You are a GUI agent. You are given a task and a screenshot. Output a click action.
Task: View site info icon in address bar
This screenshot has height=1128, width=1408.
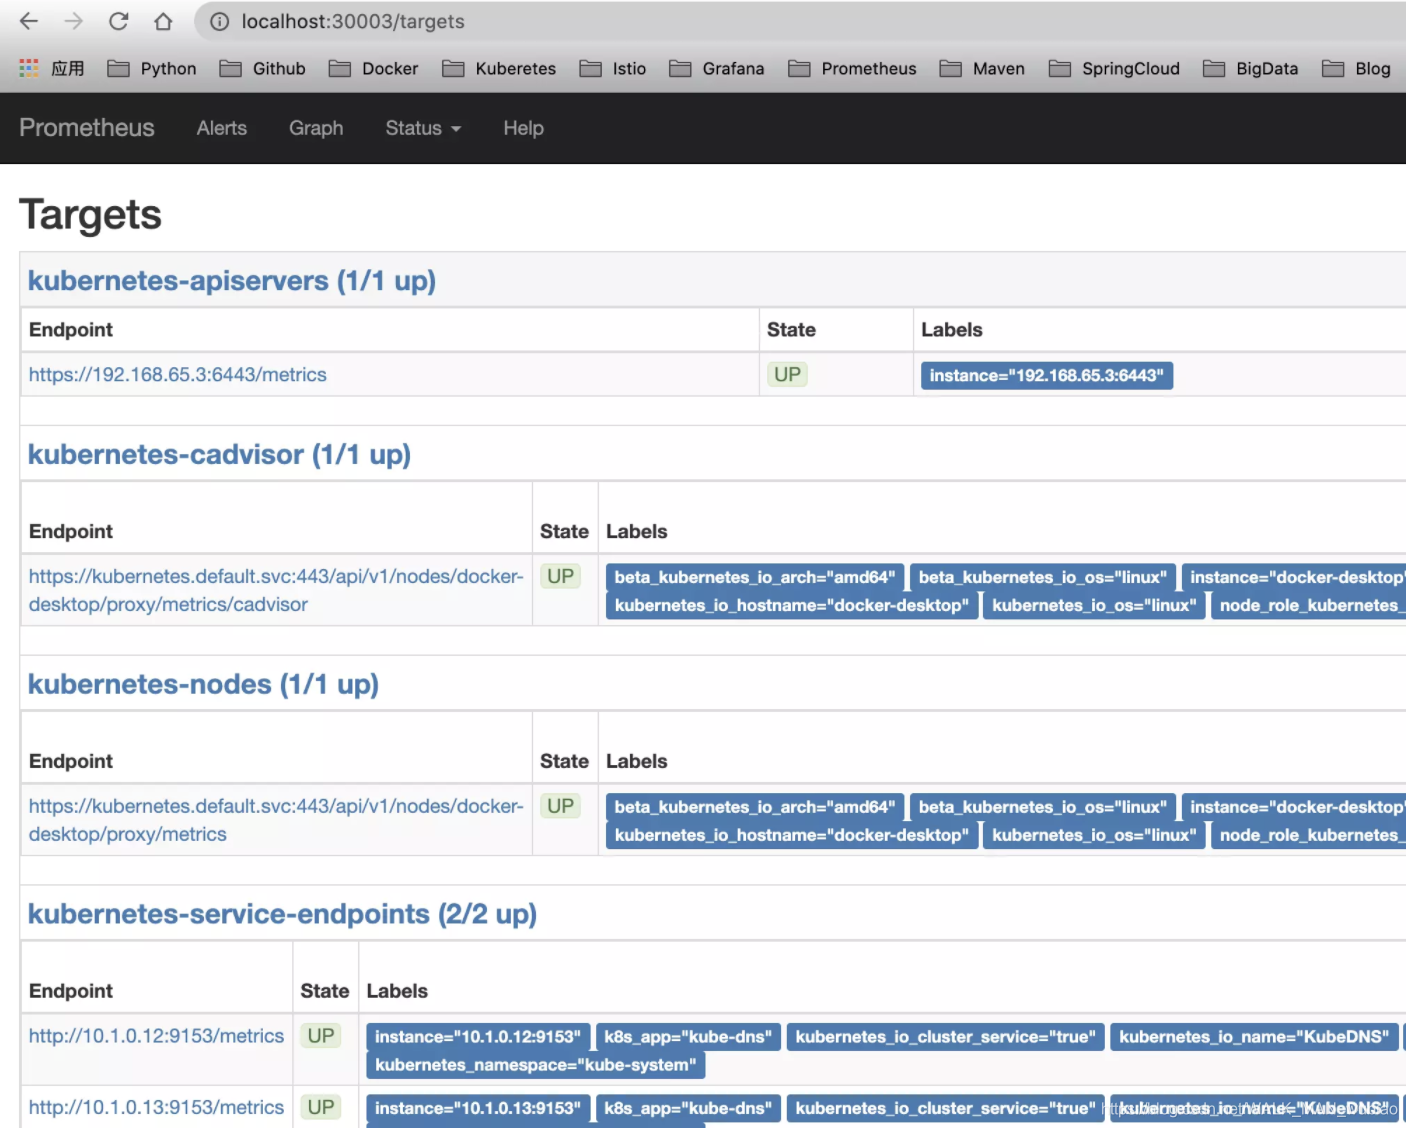[x=219, y=21]
